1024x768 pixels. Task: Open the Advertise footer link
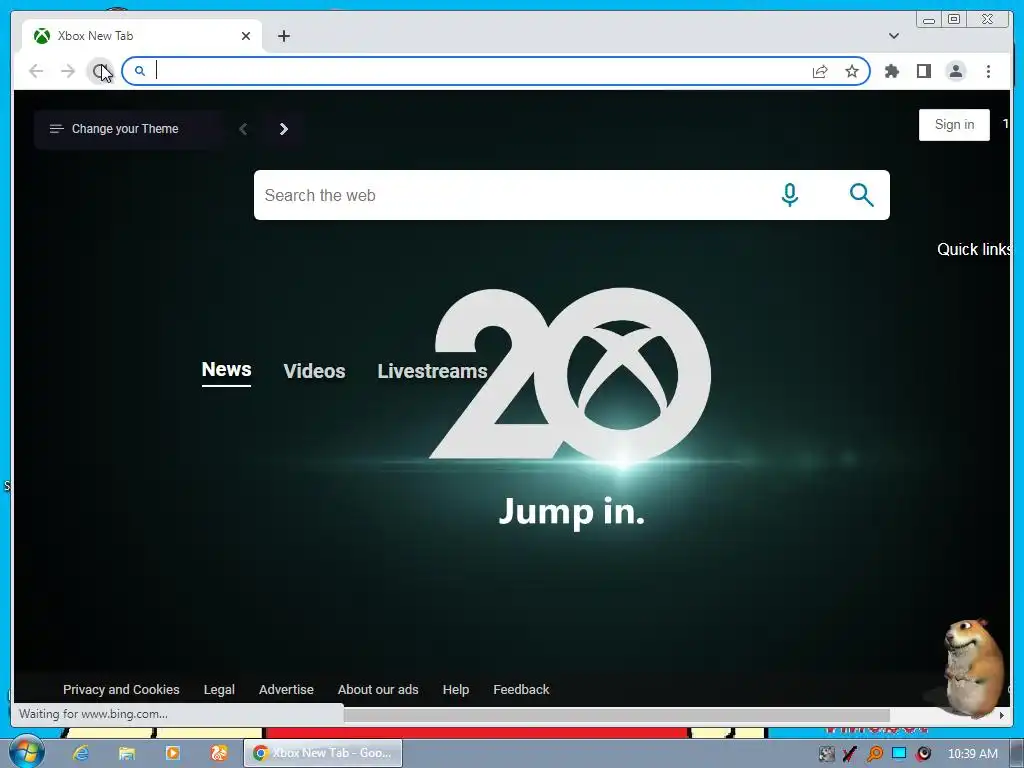point(286,690)
